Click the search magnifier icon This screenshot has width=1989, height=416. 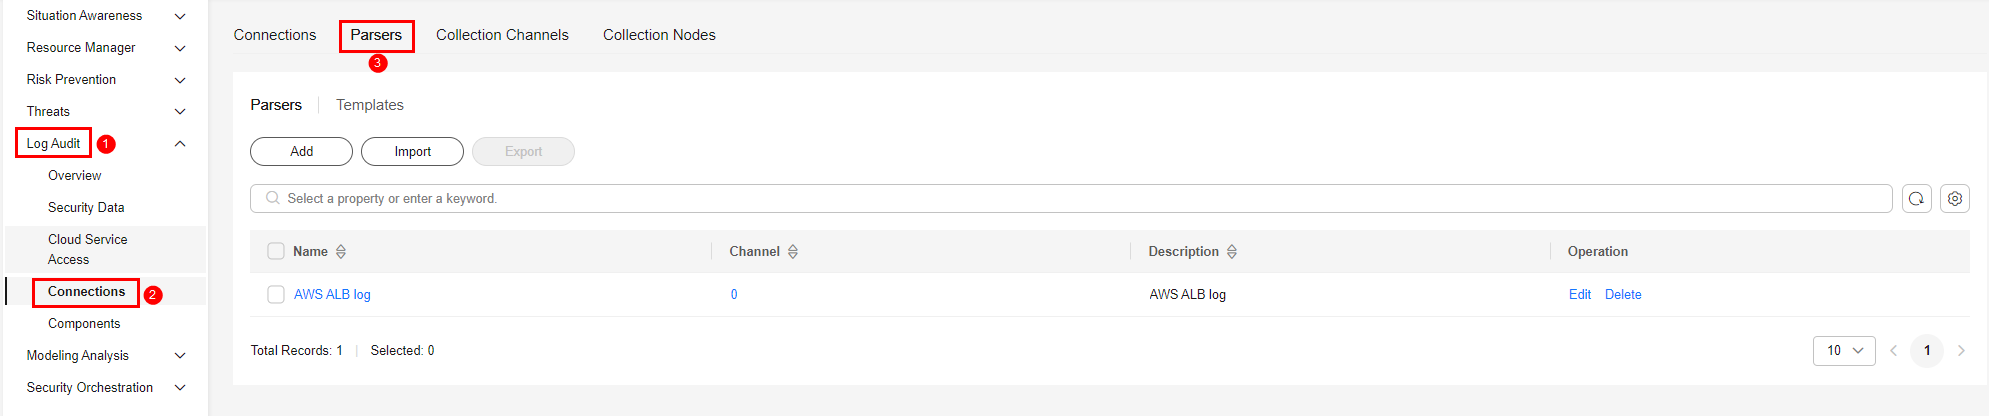(272, 199)
